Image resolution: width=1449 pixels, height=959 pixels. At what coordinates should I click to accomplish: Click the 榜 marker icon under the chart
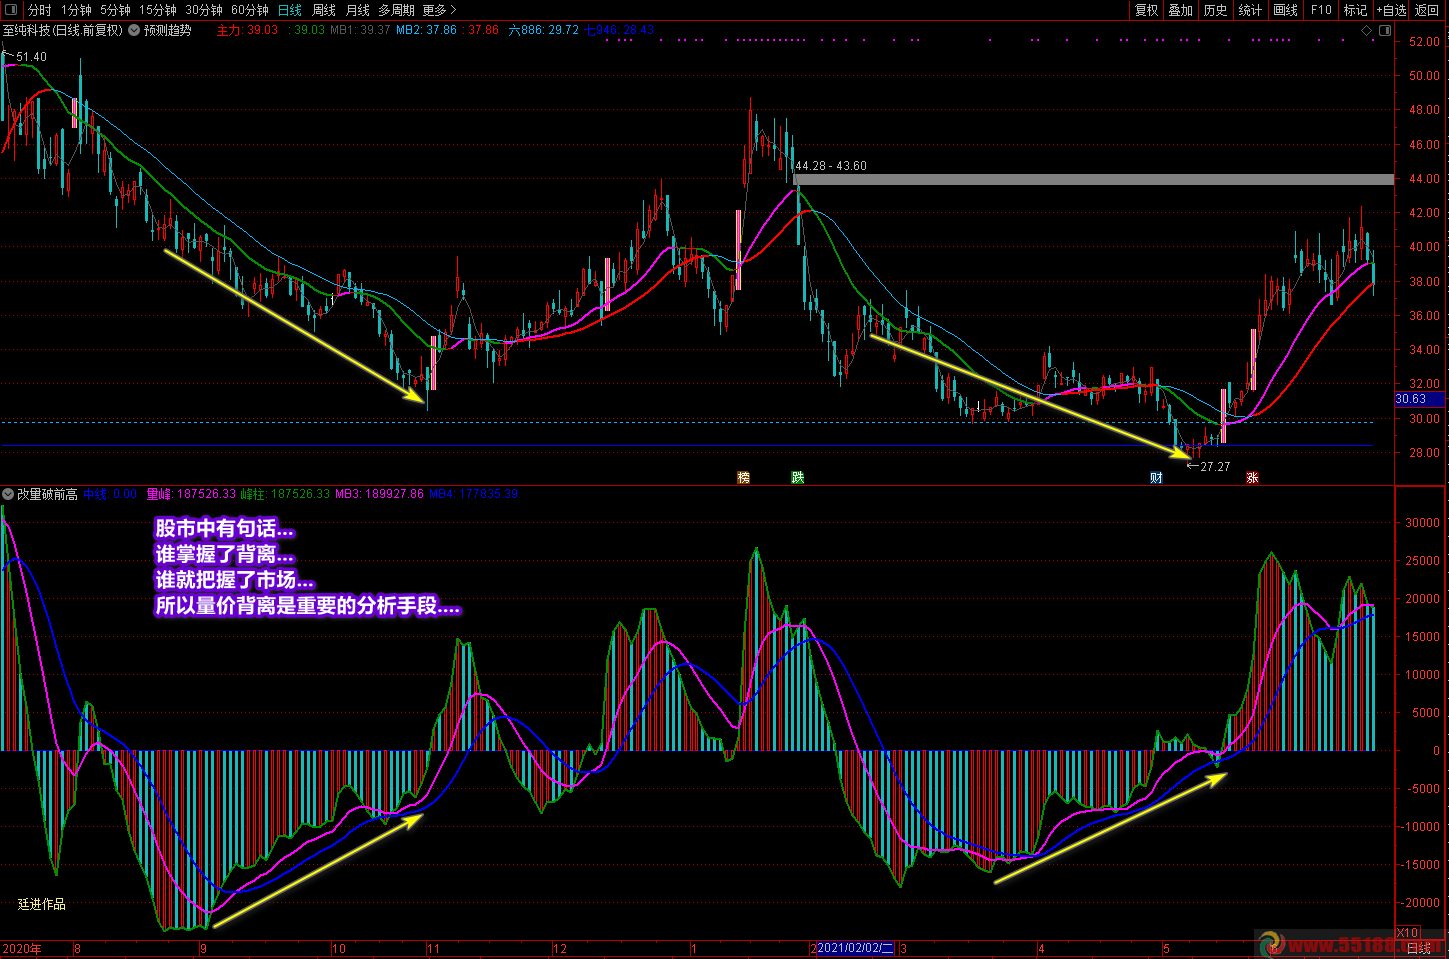tap(743, 478)
